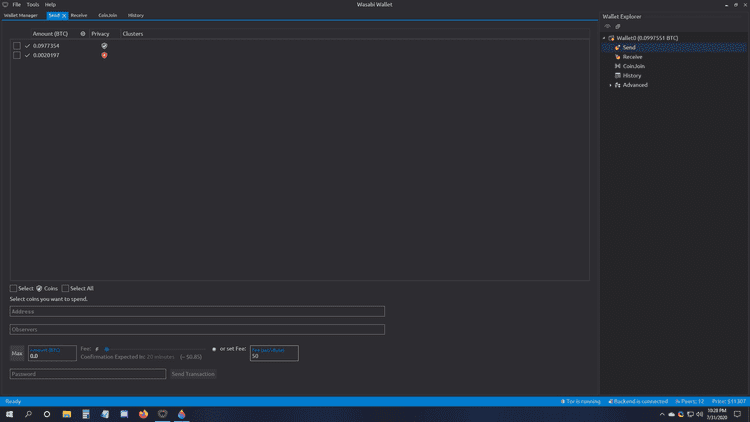Click in the Observers input field
Image resolution: width=750 pixels, height=422 pixels.
[x=197, y=329]
